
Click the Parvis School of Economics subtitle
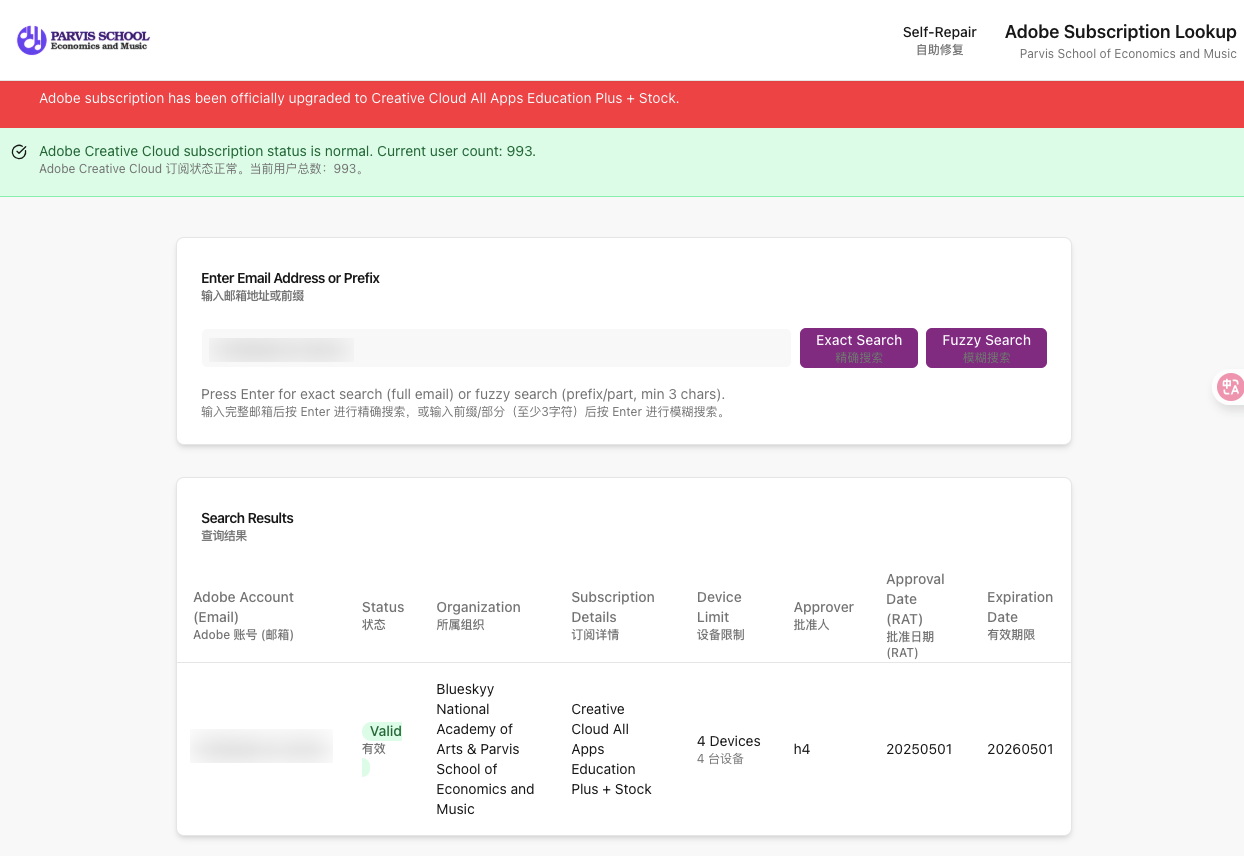(1128, 54)
